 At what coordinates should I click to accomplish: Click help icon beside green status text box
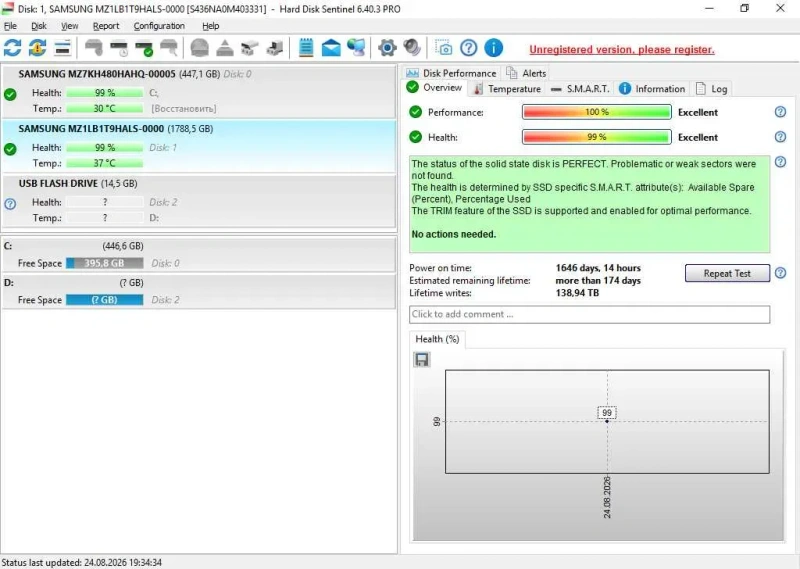tap(780, 162)
